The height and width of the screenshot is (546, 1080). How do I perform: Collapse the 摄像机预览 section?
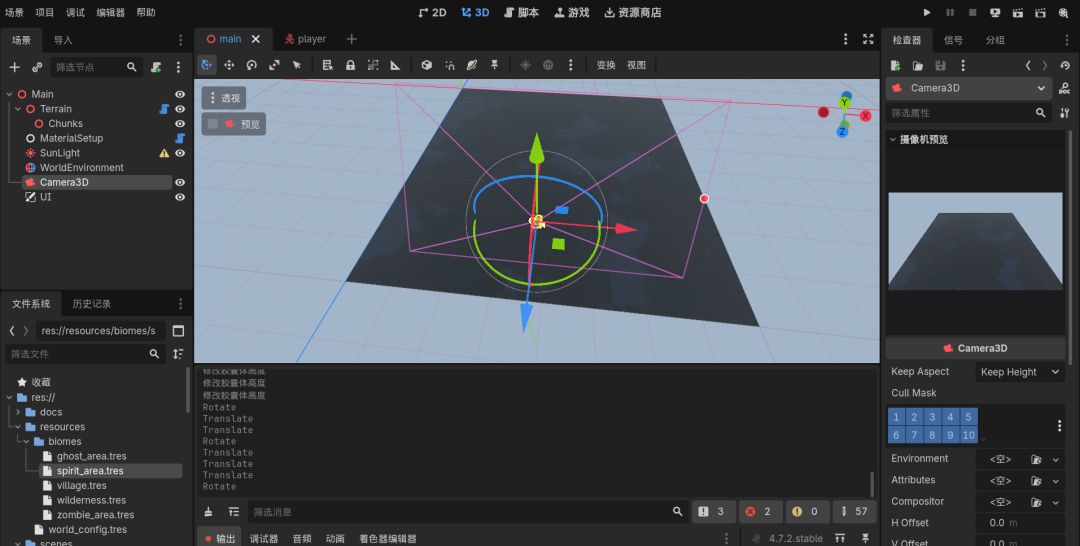tap(893, 139)
